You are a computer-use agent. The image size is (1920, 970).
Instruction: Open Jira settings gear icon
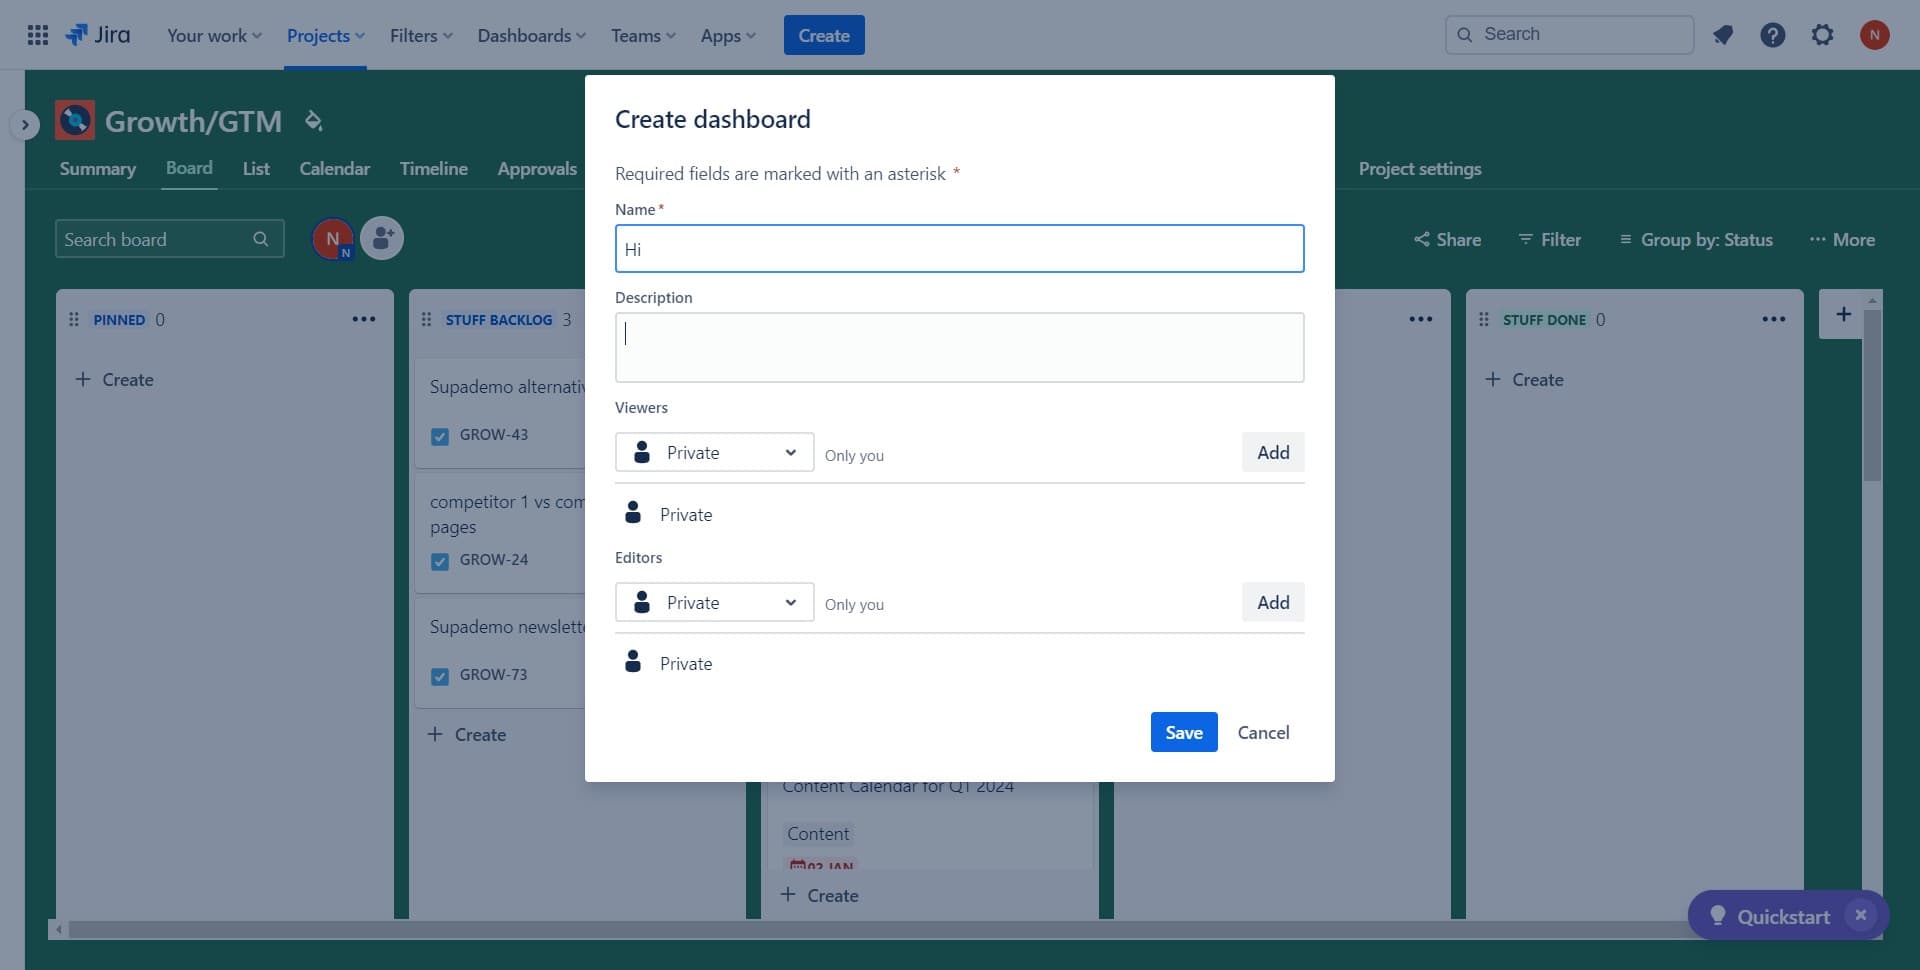[x=1823, y=34]
